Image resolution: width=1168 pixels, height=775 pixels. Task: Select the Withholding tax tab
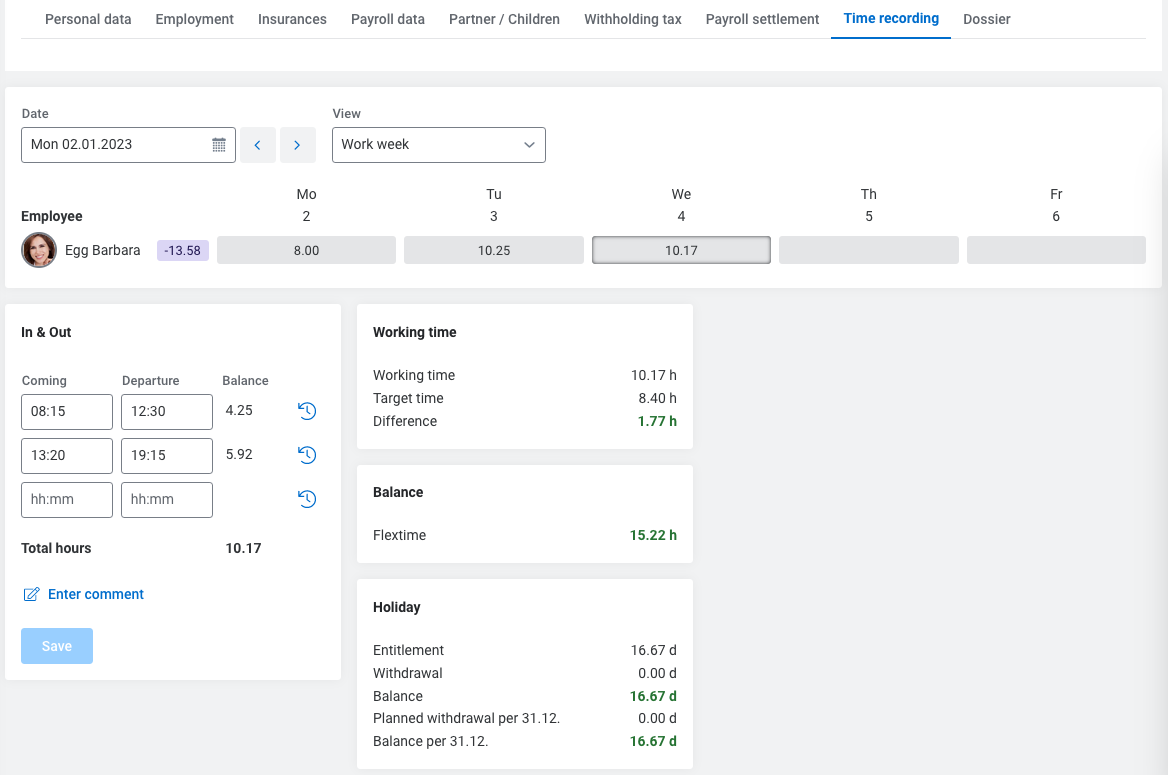coord(632,19)
